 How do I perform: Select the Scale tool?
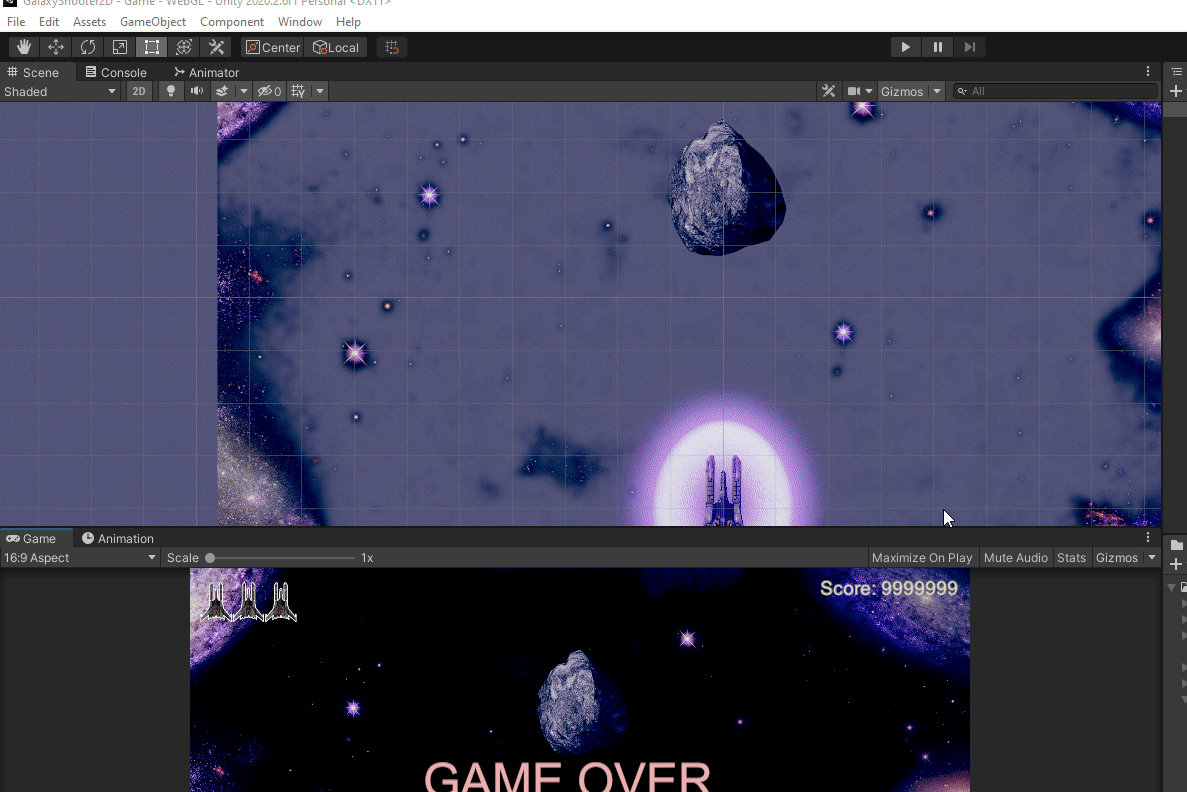click(x=120, y=47)
